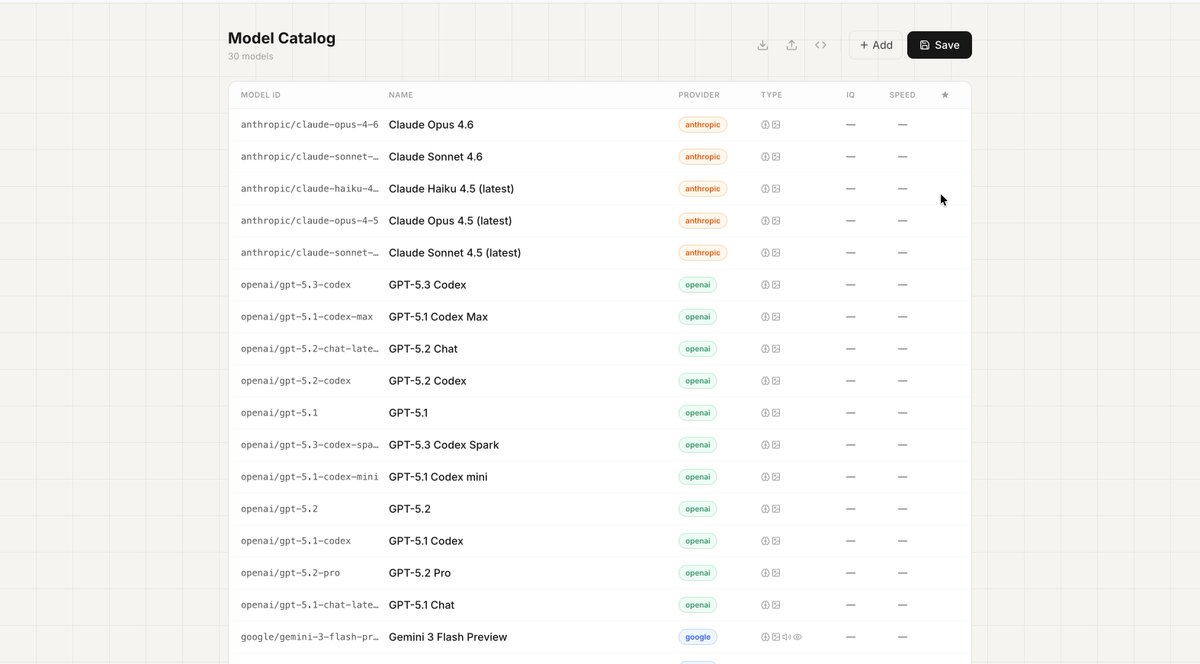1200x664 pixels.
Task: Click the download icon in the header
Action: [x=763, y=45]
